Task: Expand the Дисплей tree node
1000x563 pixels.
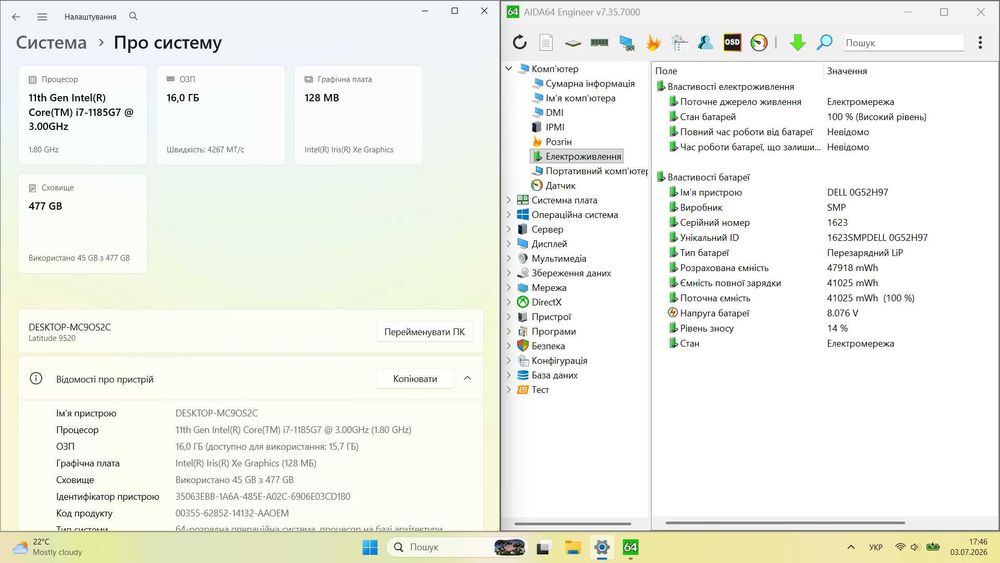Action: click(509, 244)
